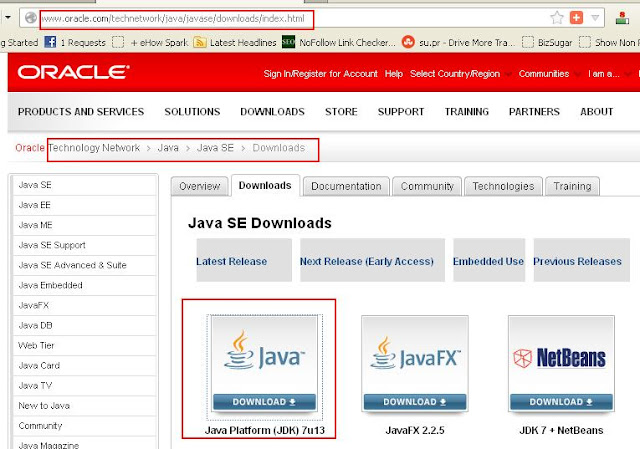Click Next Release (Early Access) link
Viewport: 640px width, 449px height.
[367, 262]
